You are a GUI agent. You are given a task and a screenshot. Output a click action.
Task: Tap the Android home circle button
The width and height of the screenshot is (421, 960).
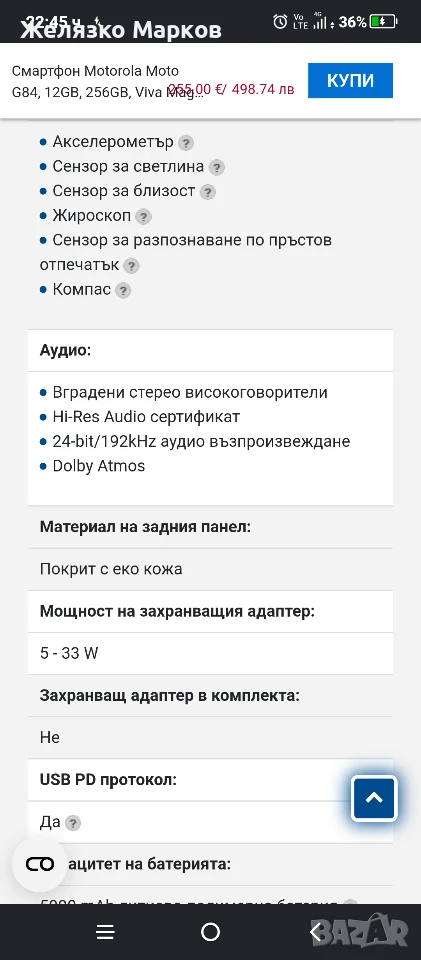pos(210,932)
